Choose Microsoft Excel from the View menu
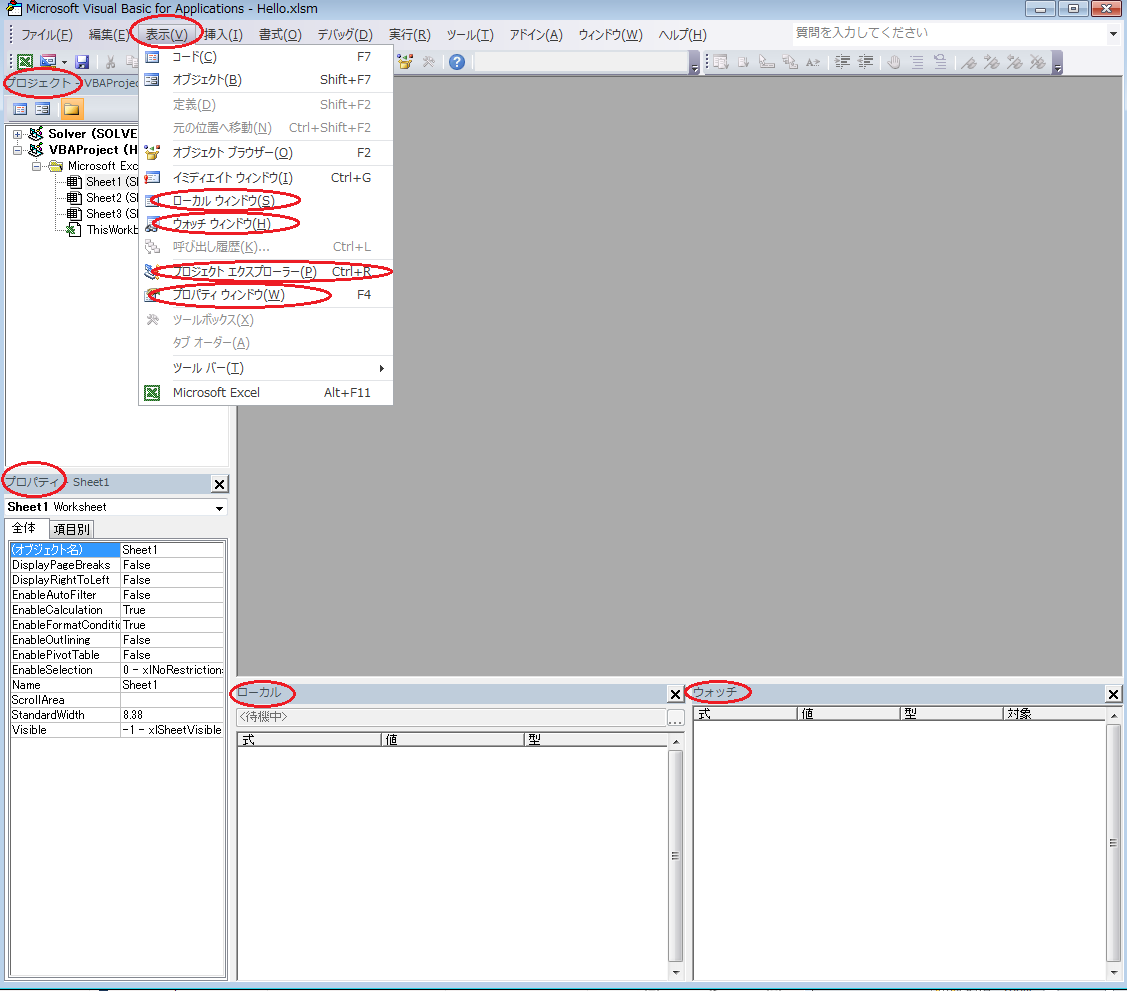The height and width of the screenshot is (991, 1127). click(265, 392)
